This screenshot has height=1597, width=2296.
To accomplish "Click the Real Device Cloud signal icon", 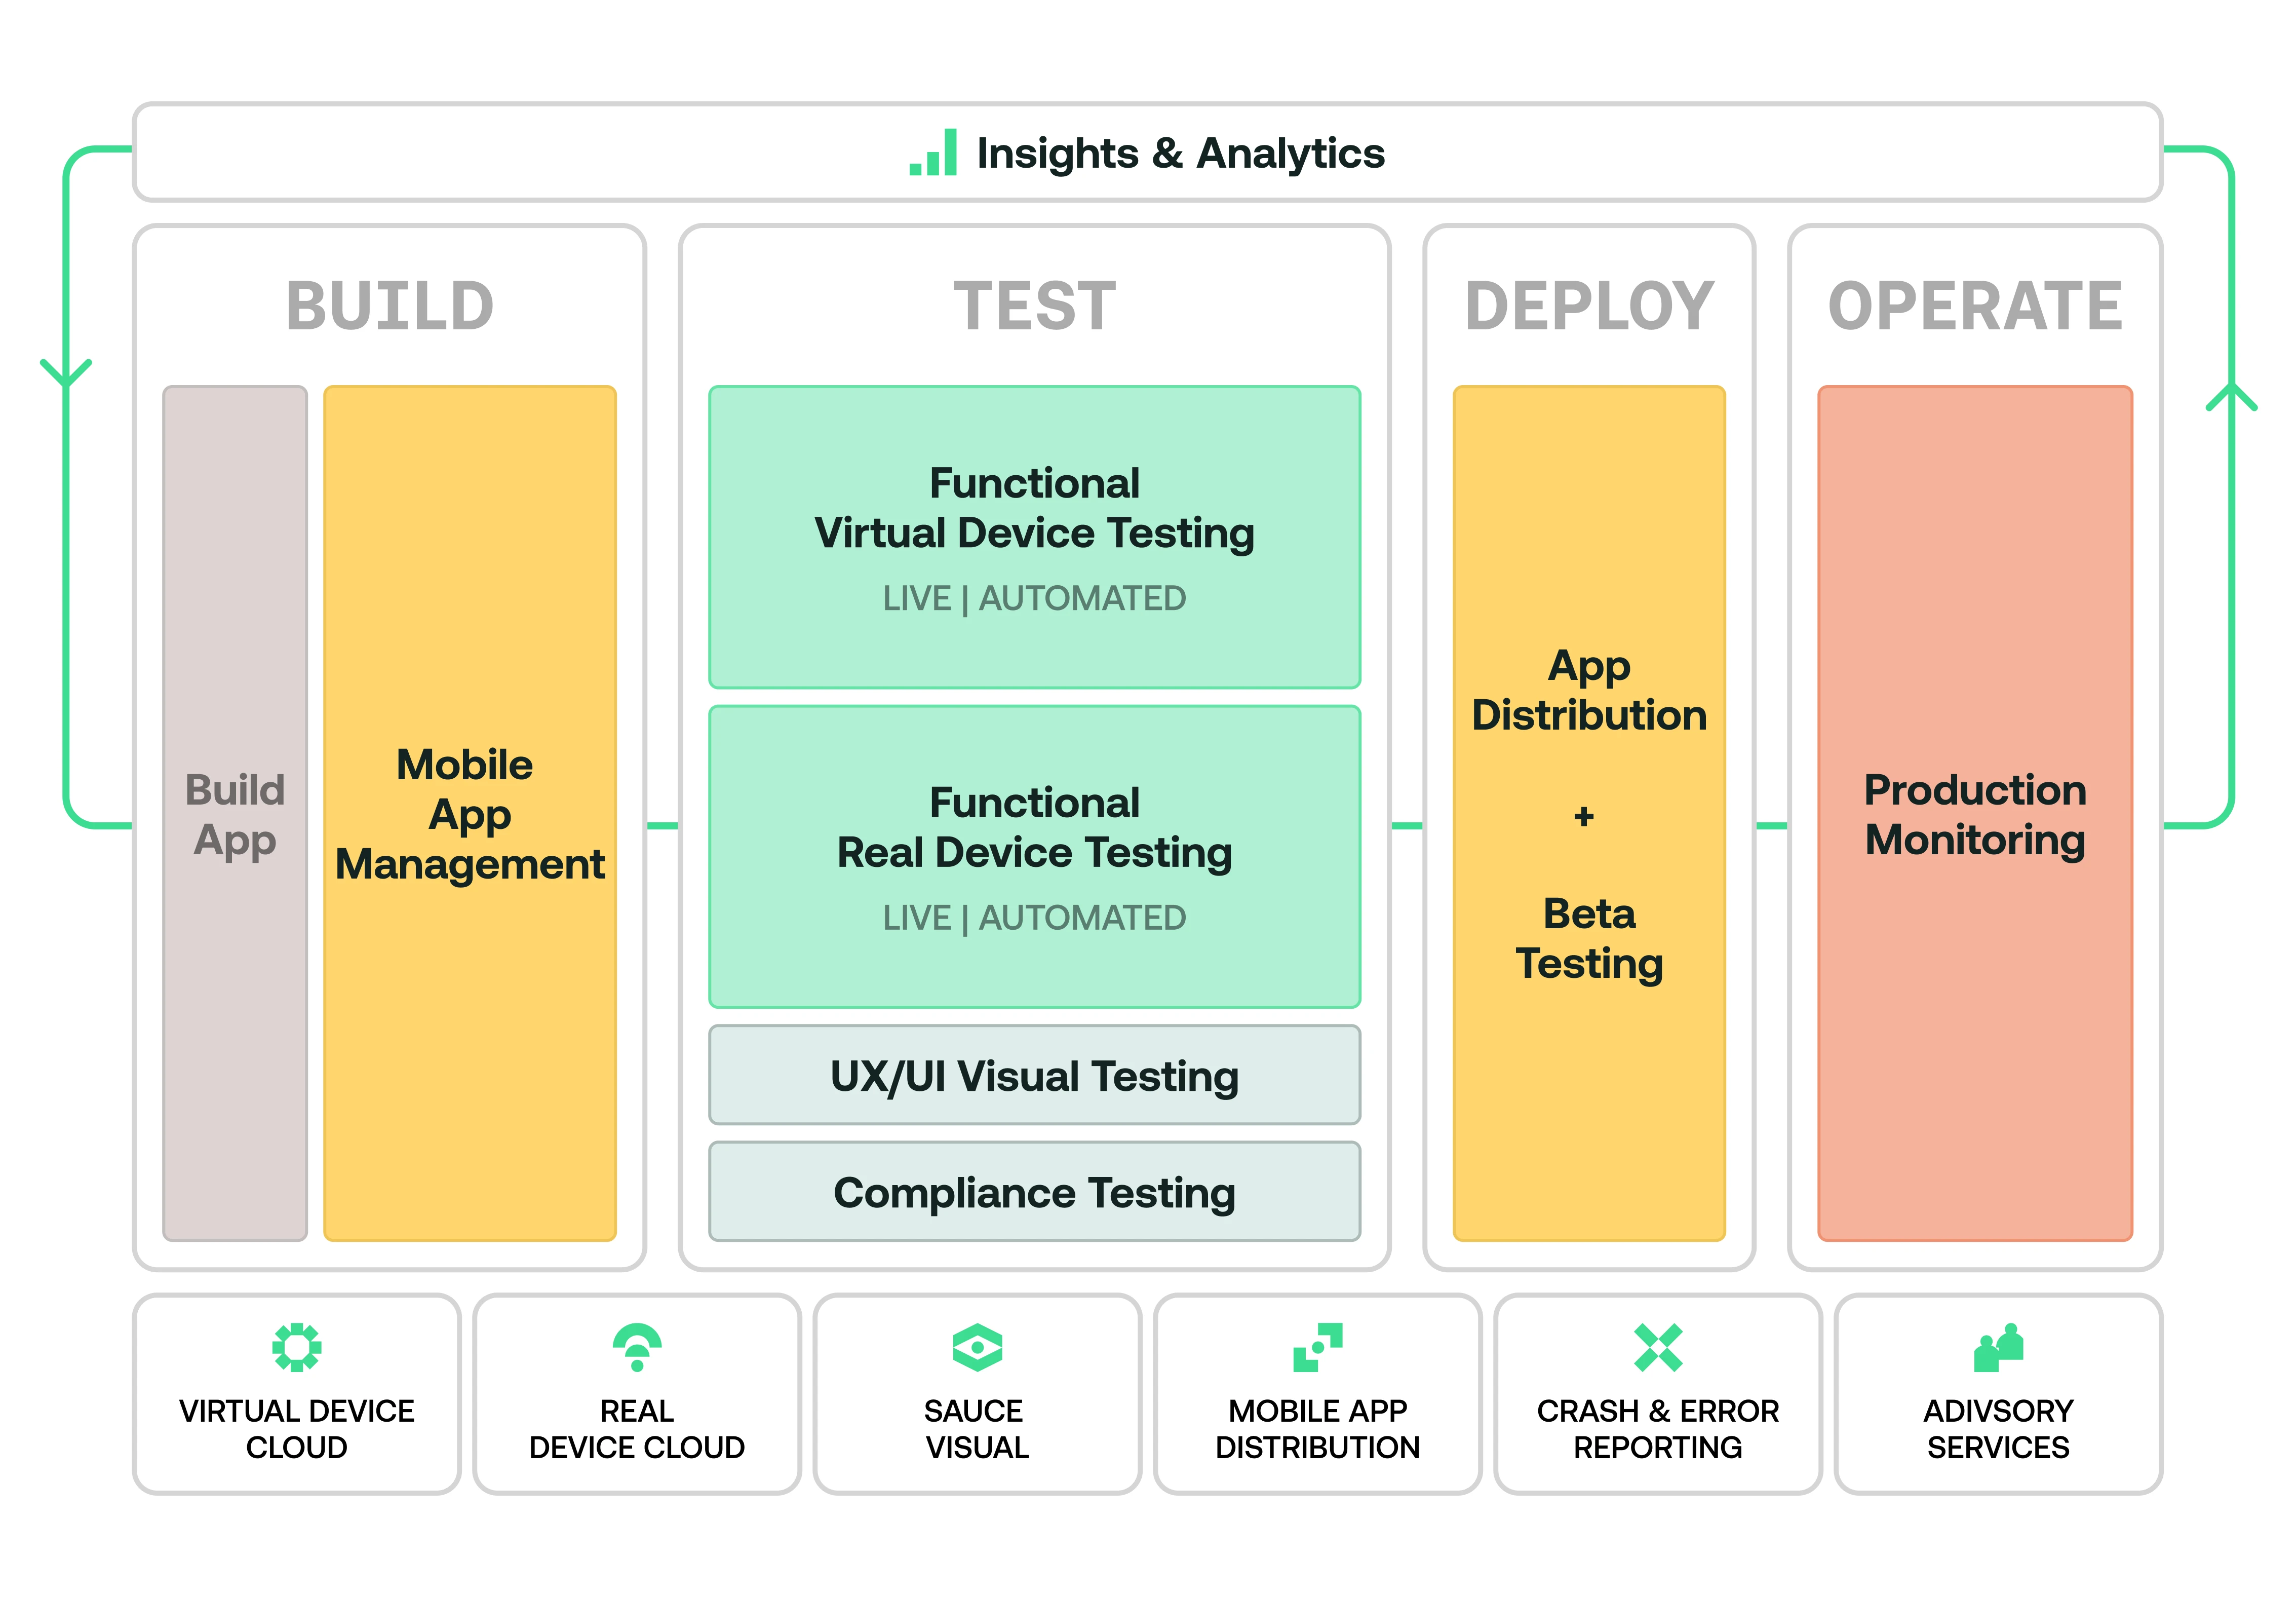I will [x=637, y=1347].
